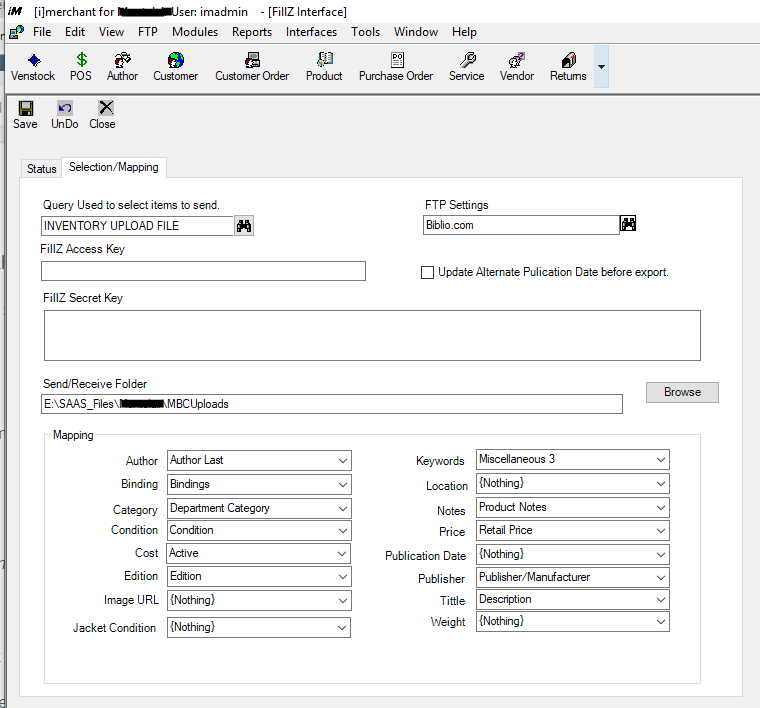Open the Customer Order toolbar icon

pyautogui.click(x=252, y=67)
